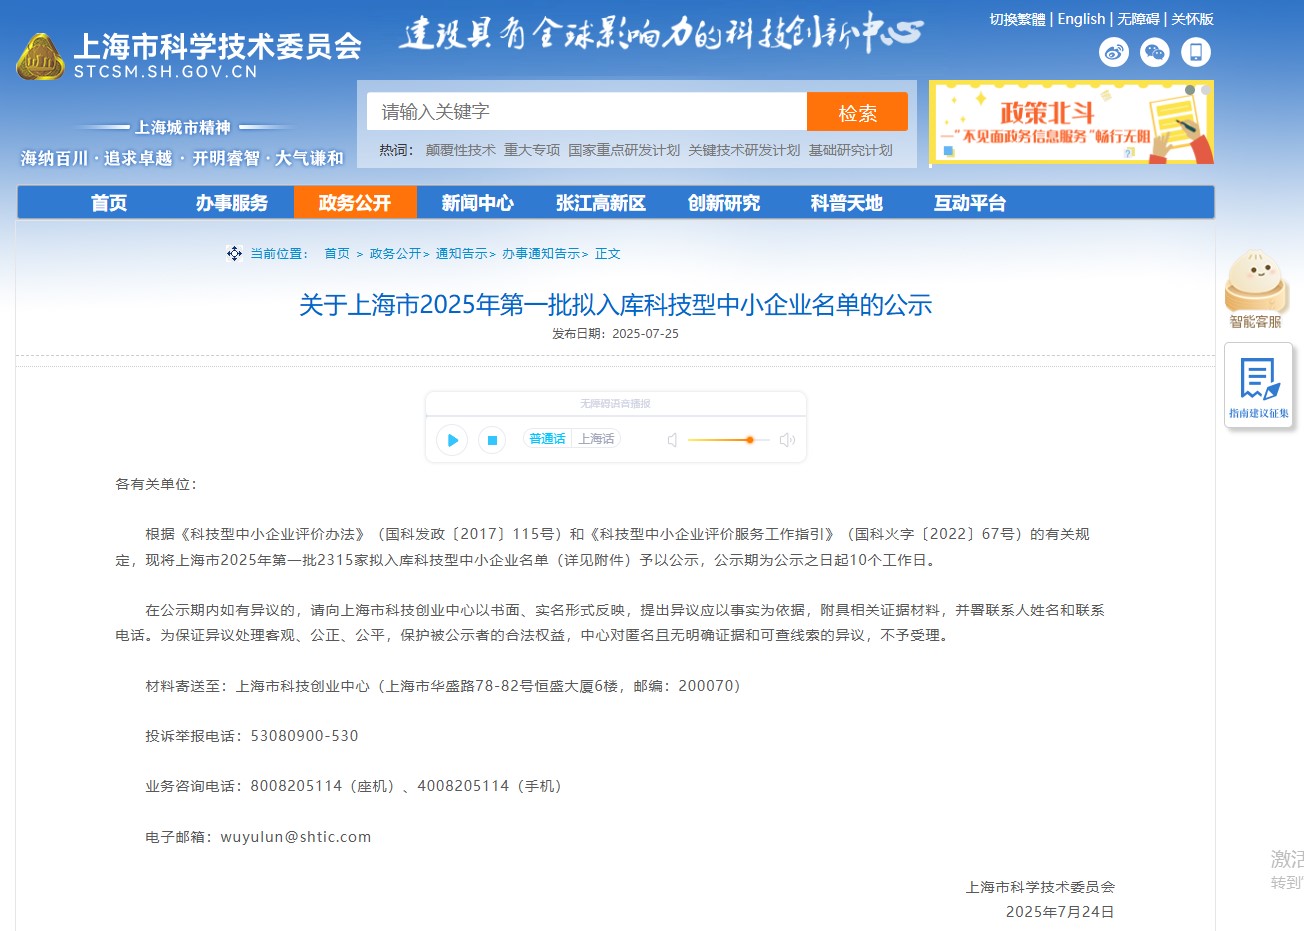Play the voice broadcast audio
This screenshot has height=931, width=1304.
coord(452,440)
